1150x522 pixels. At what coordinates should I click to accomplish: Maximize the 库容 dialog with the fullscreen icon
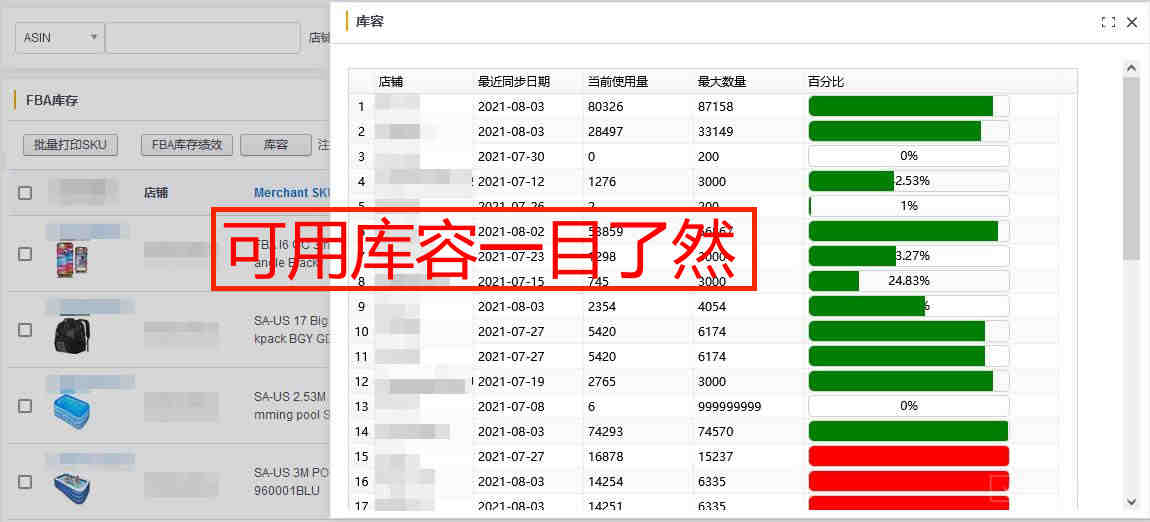point(1108,23)
